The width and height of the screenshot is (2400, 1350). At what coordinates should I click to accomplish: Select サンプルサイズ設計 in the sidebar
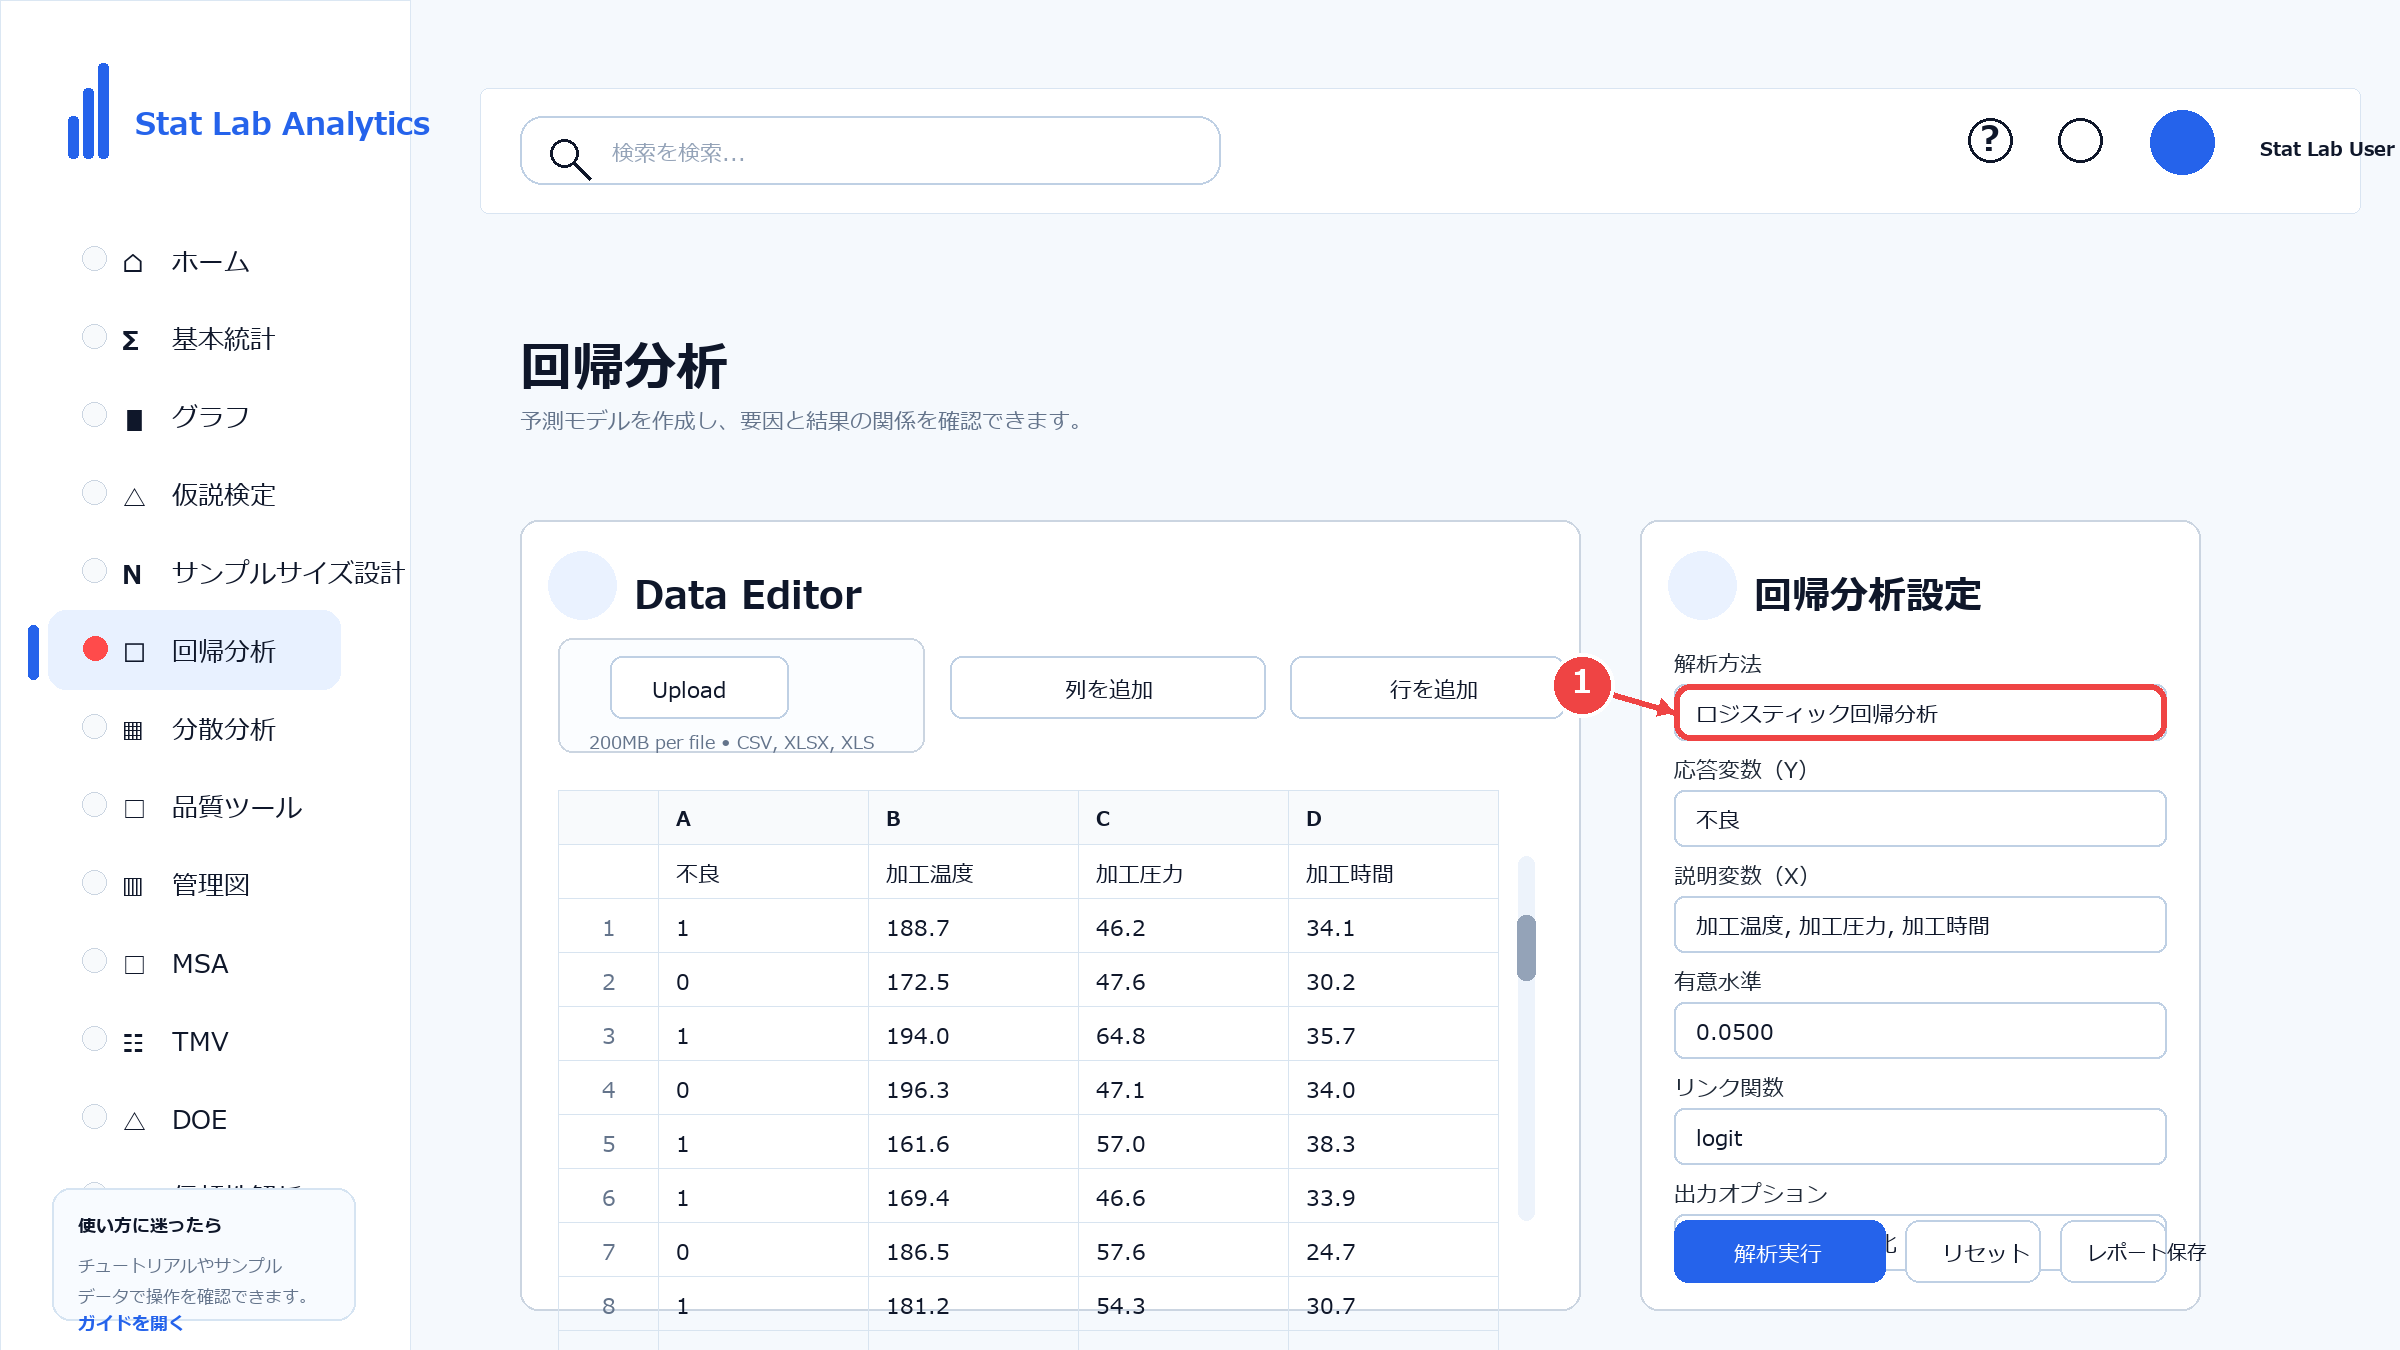tap(288, 574)
